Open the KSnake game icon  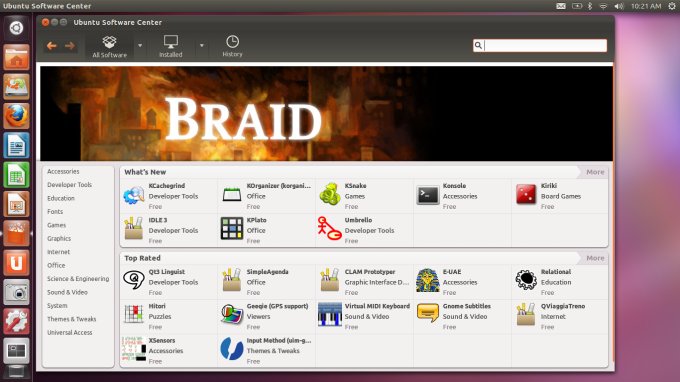coord(330,194)
